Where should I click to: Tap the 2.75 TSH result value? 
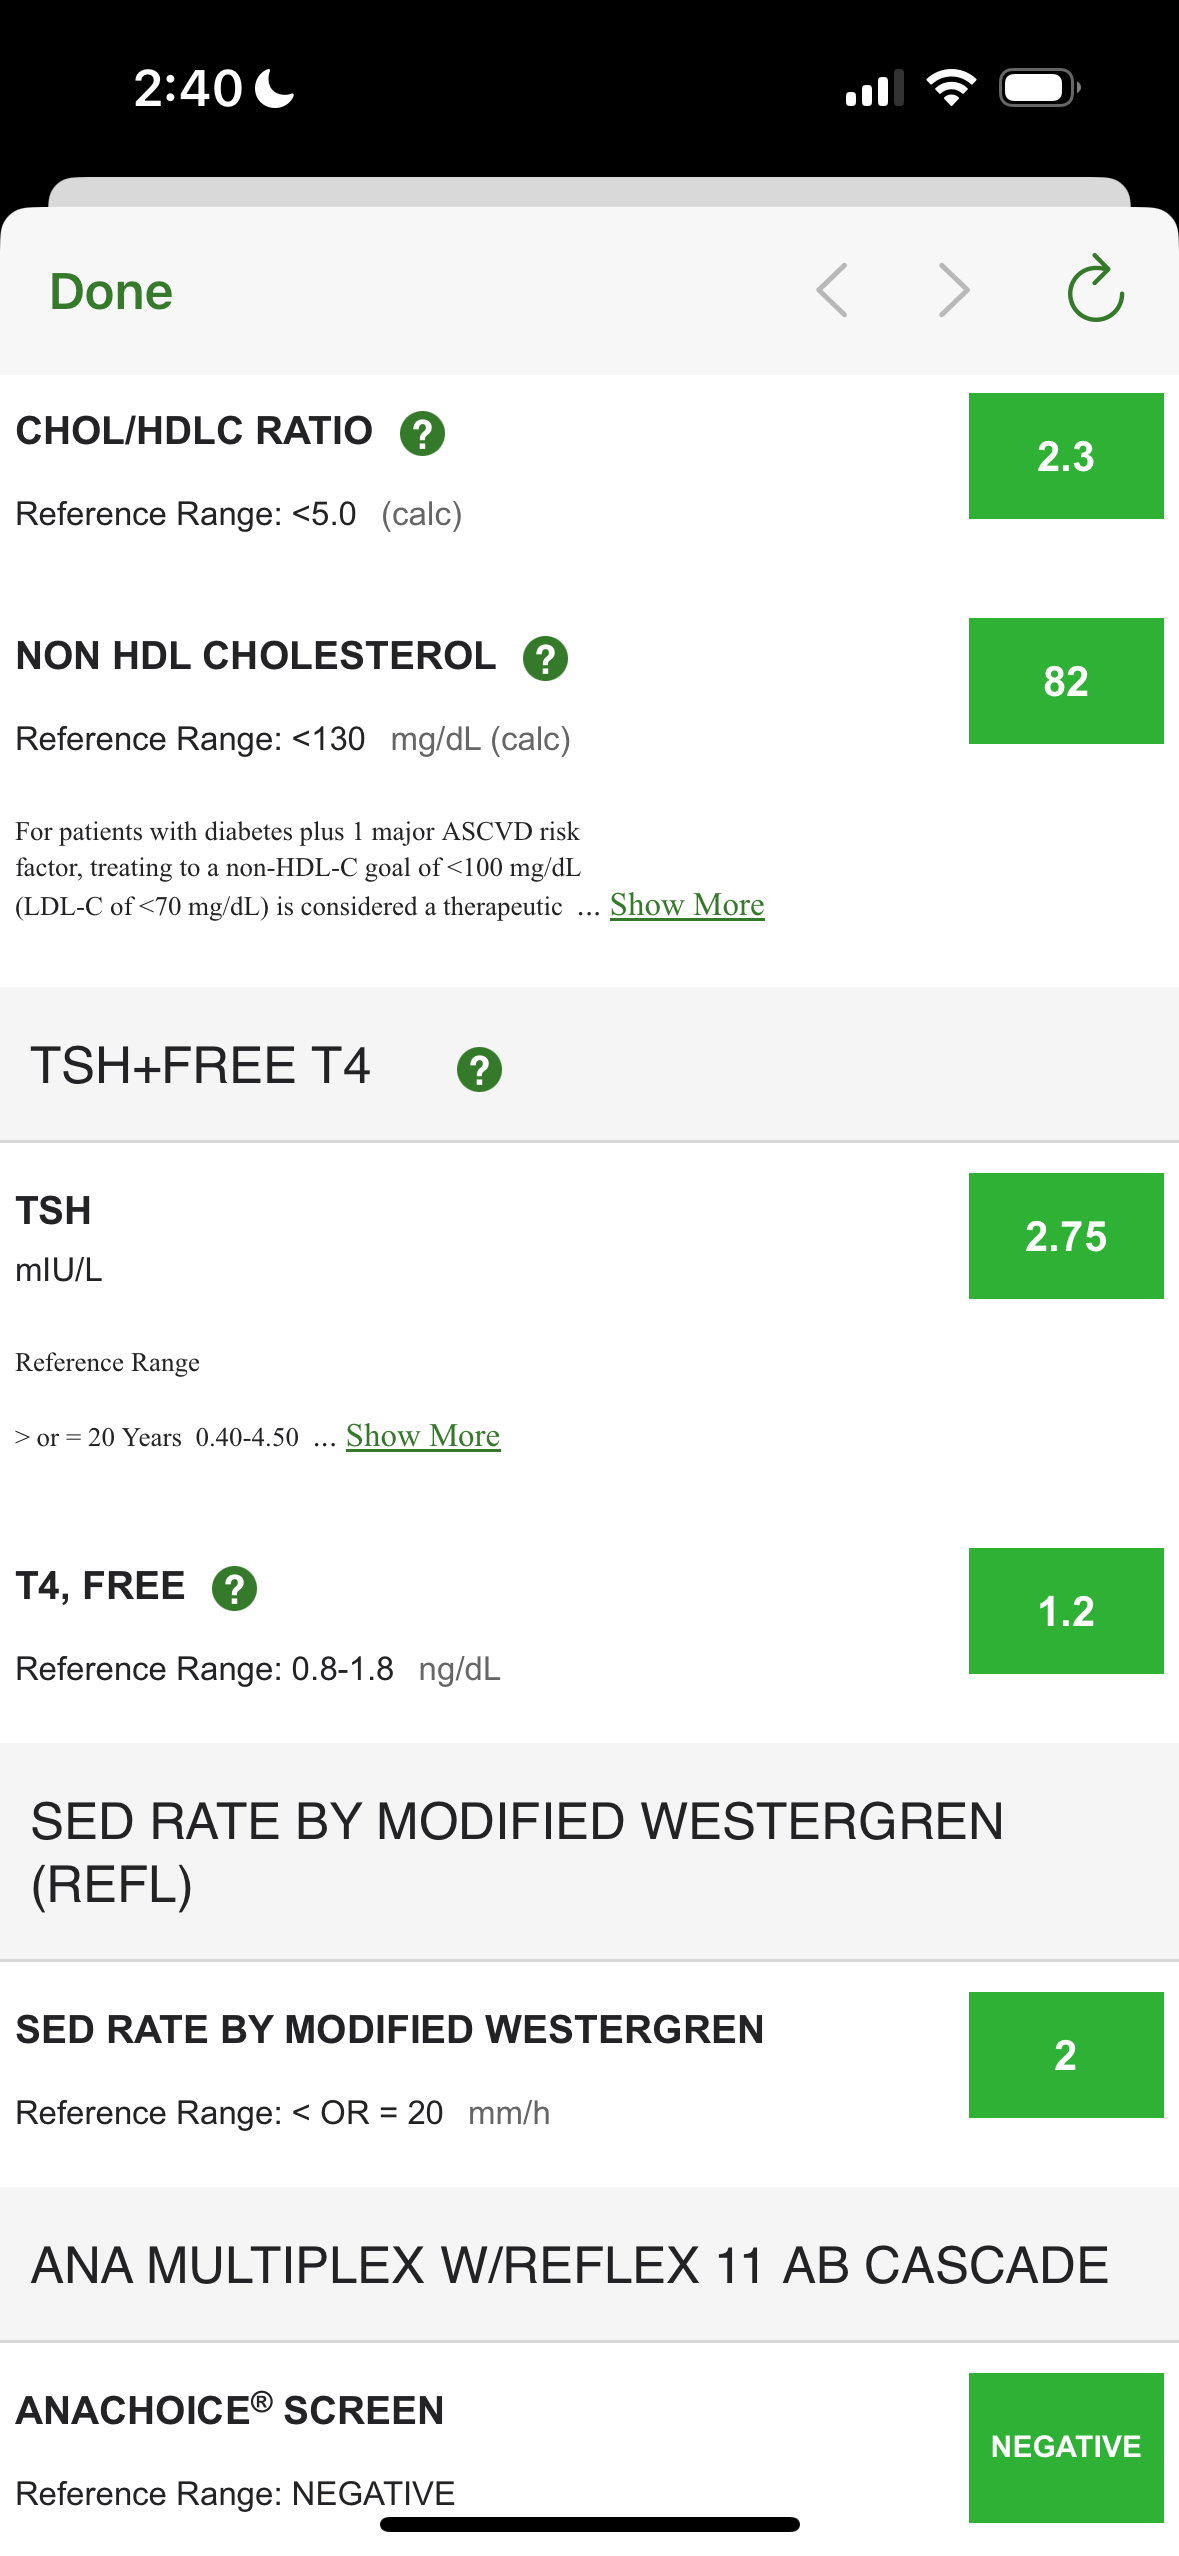tap(1065, 1236)
